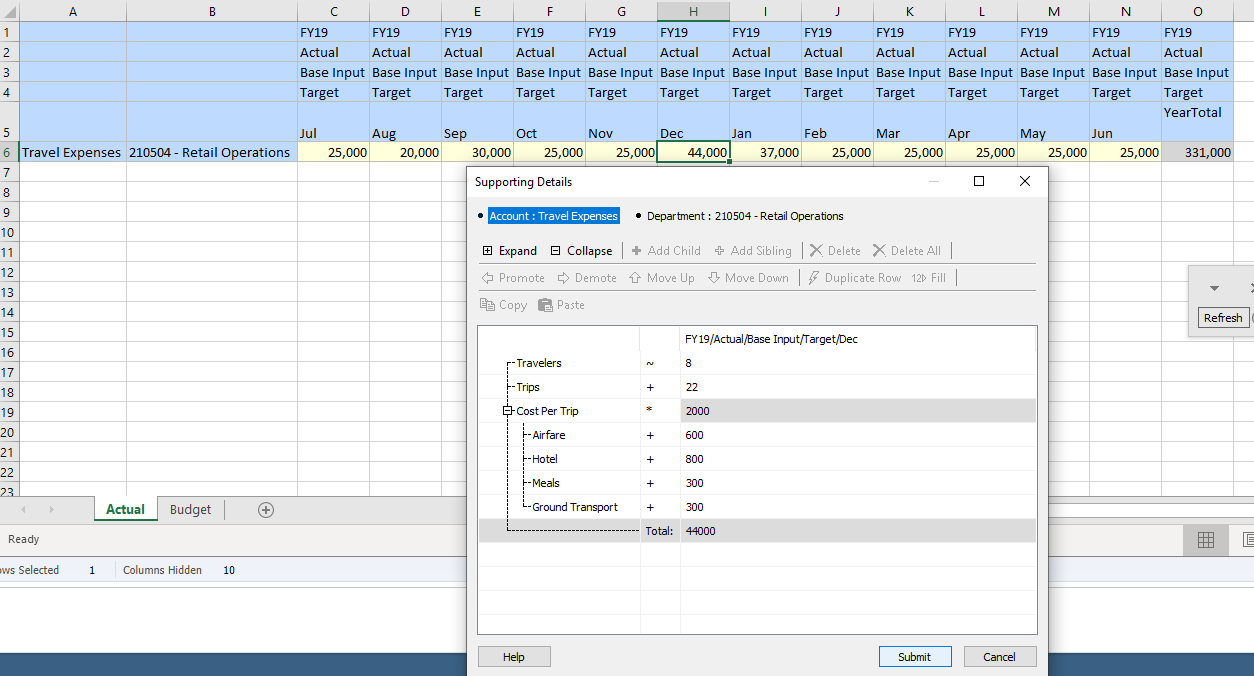This screenshot has width=1254, height=676.
Task: Select column C header
Action: [x=333, y=11]
